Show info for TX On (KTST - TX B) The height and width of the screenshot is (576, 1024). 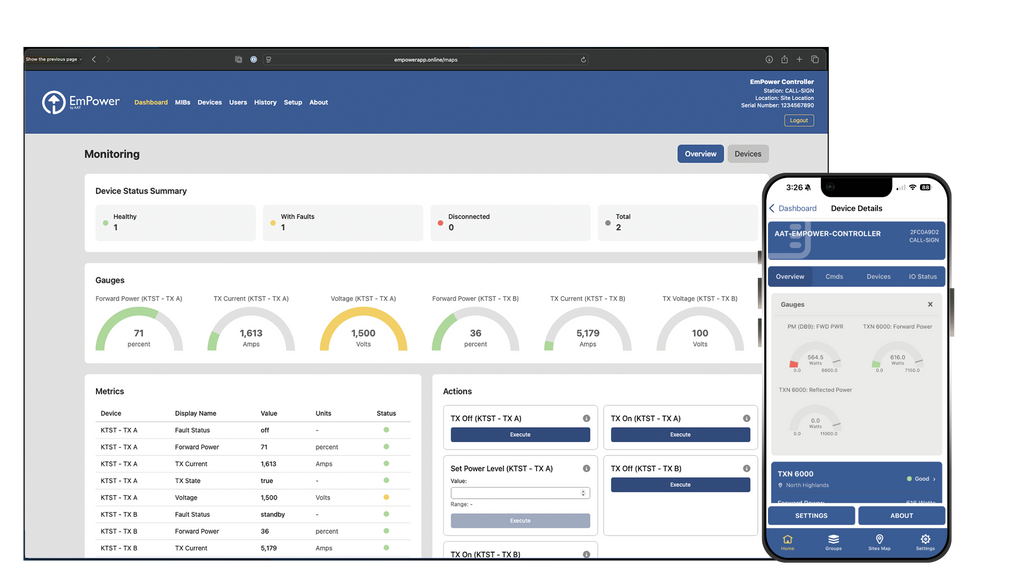point(586,554)
